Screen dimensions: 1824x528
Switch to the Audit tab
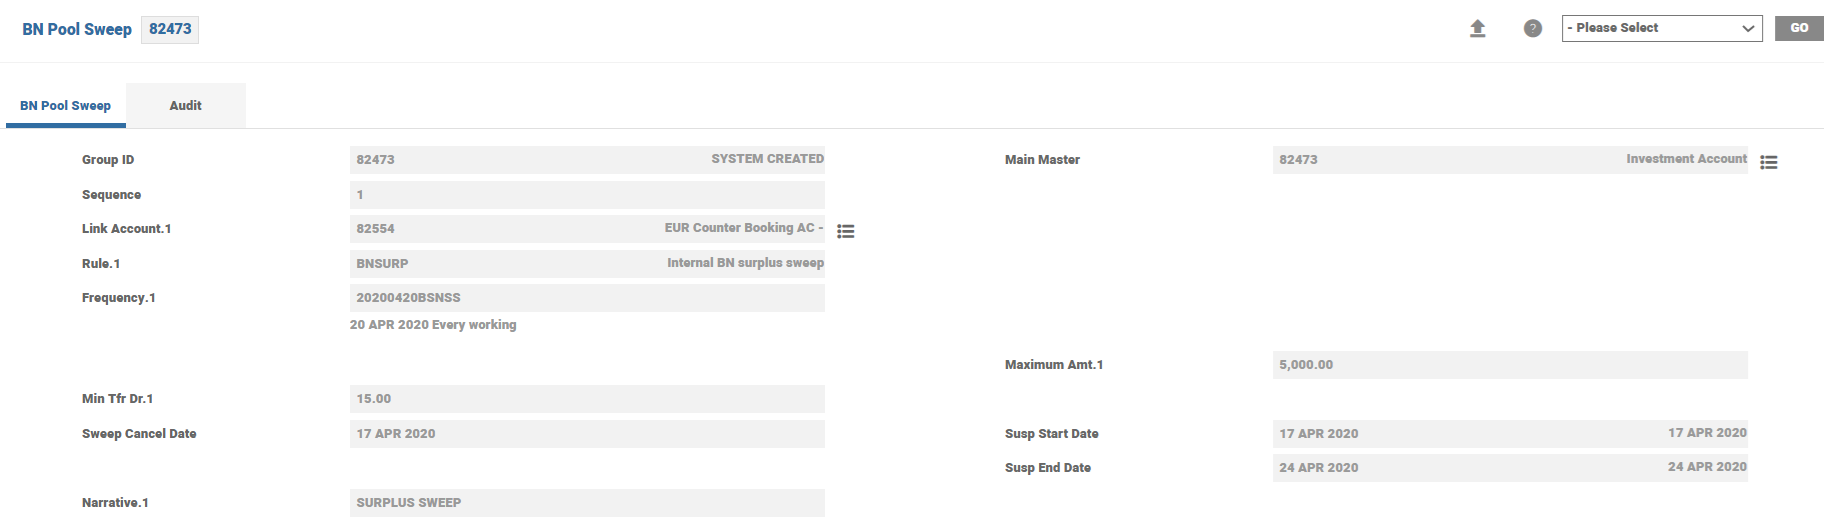coord(185,106)
